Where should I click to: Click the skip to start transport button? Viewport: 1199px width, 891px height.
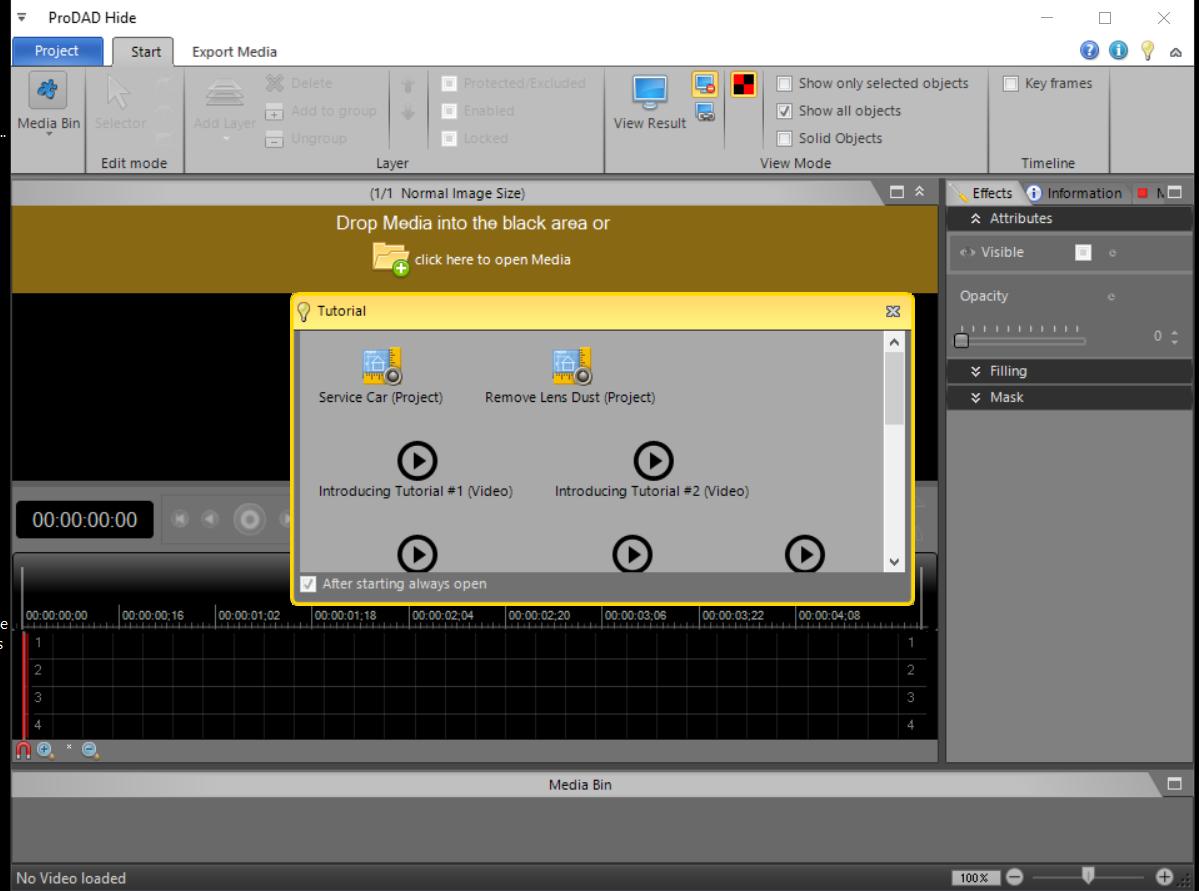coord(180,520)
